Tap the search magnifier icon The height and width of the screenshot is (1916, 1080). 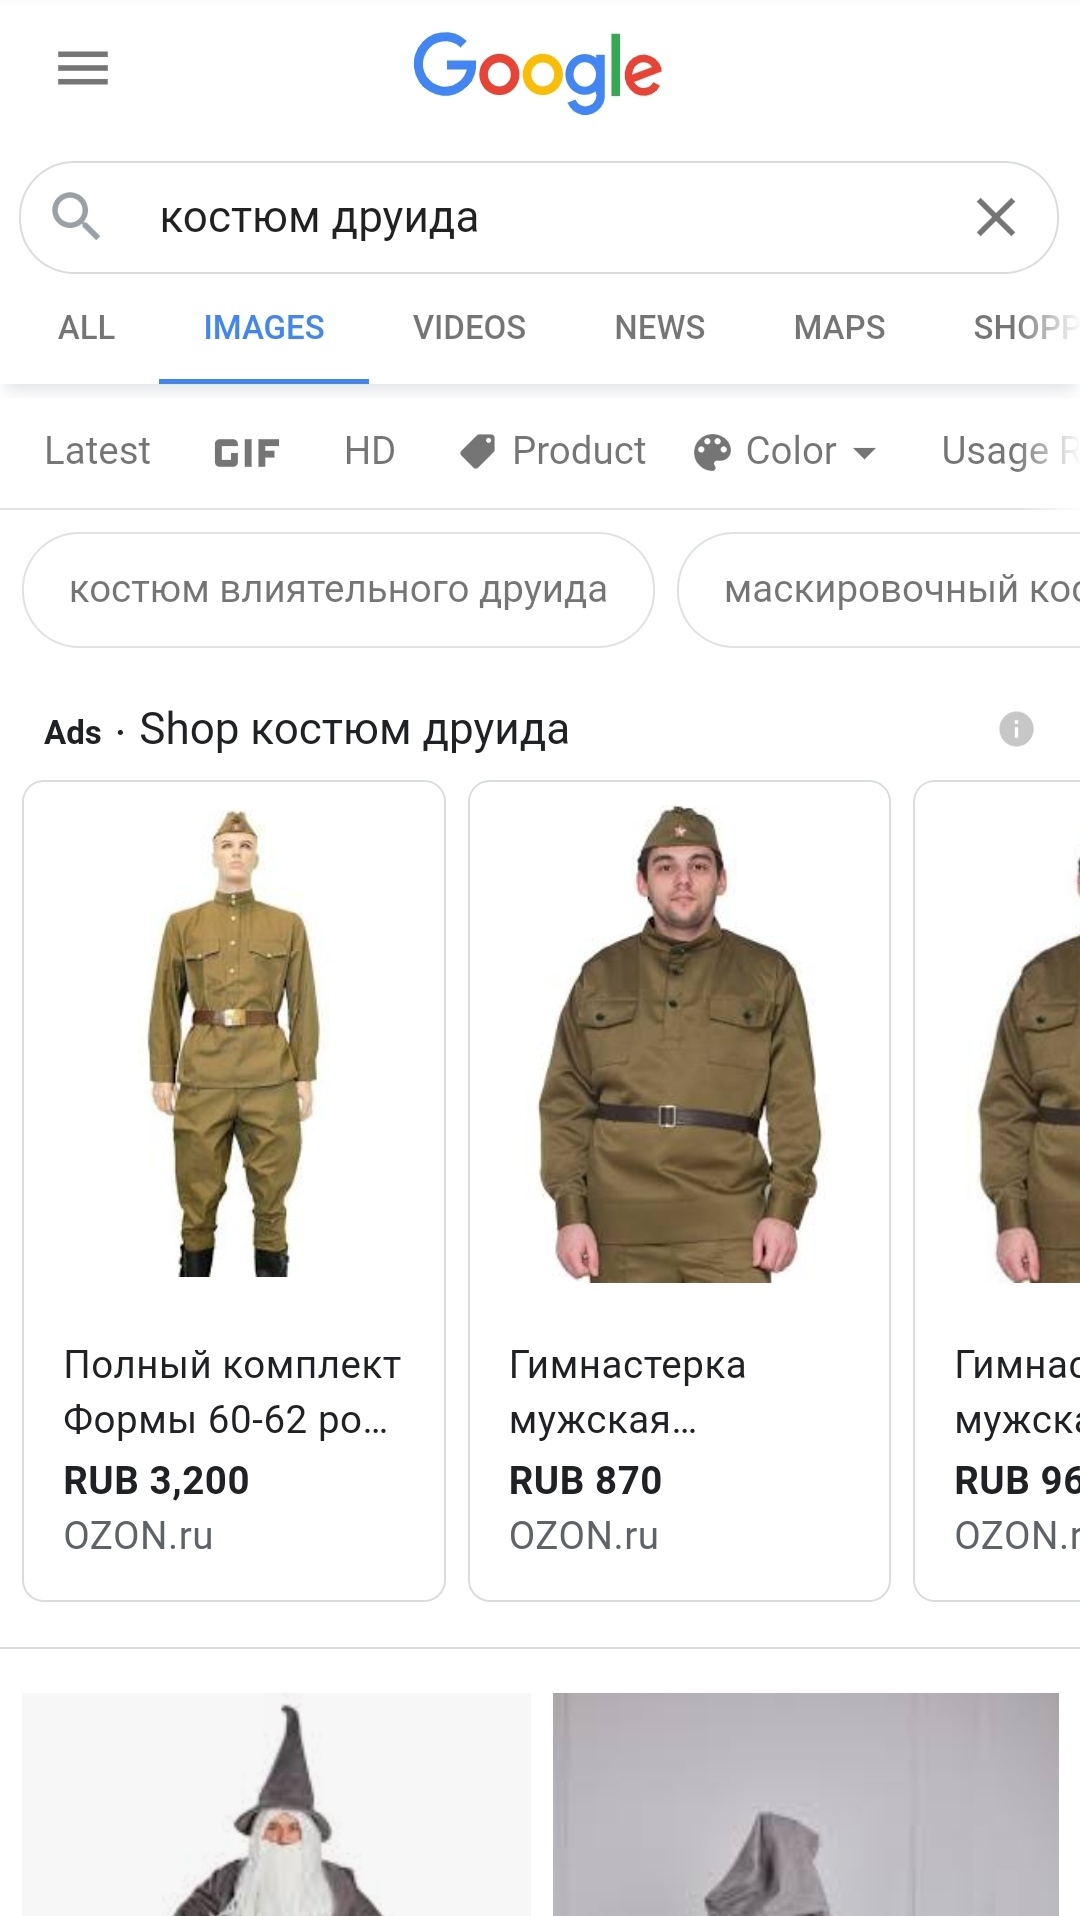tap(76, 217)
